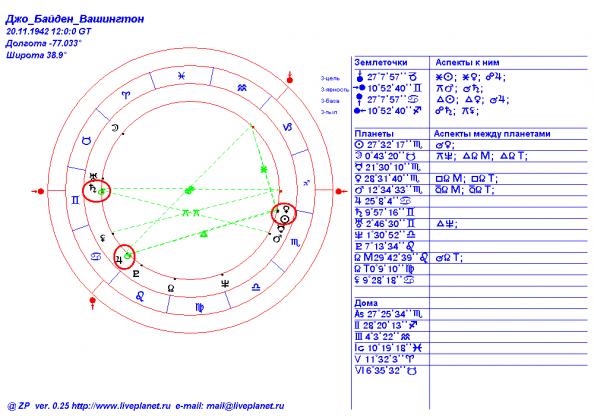Select the Mercury row 21°30'10''
The height and width of the screenshot is (416, 594).
click(470, 167)
